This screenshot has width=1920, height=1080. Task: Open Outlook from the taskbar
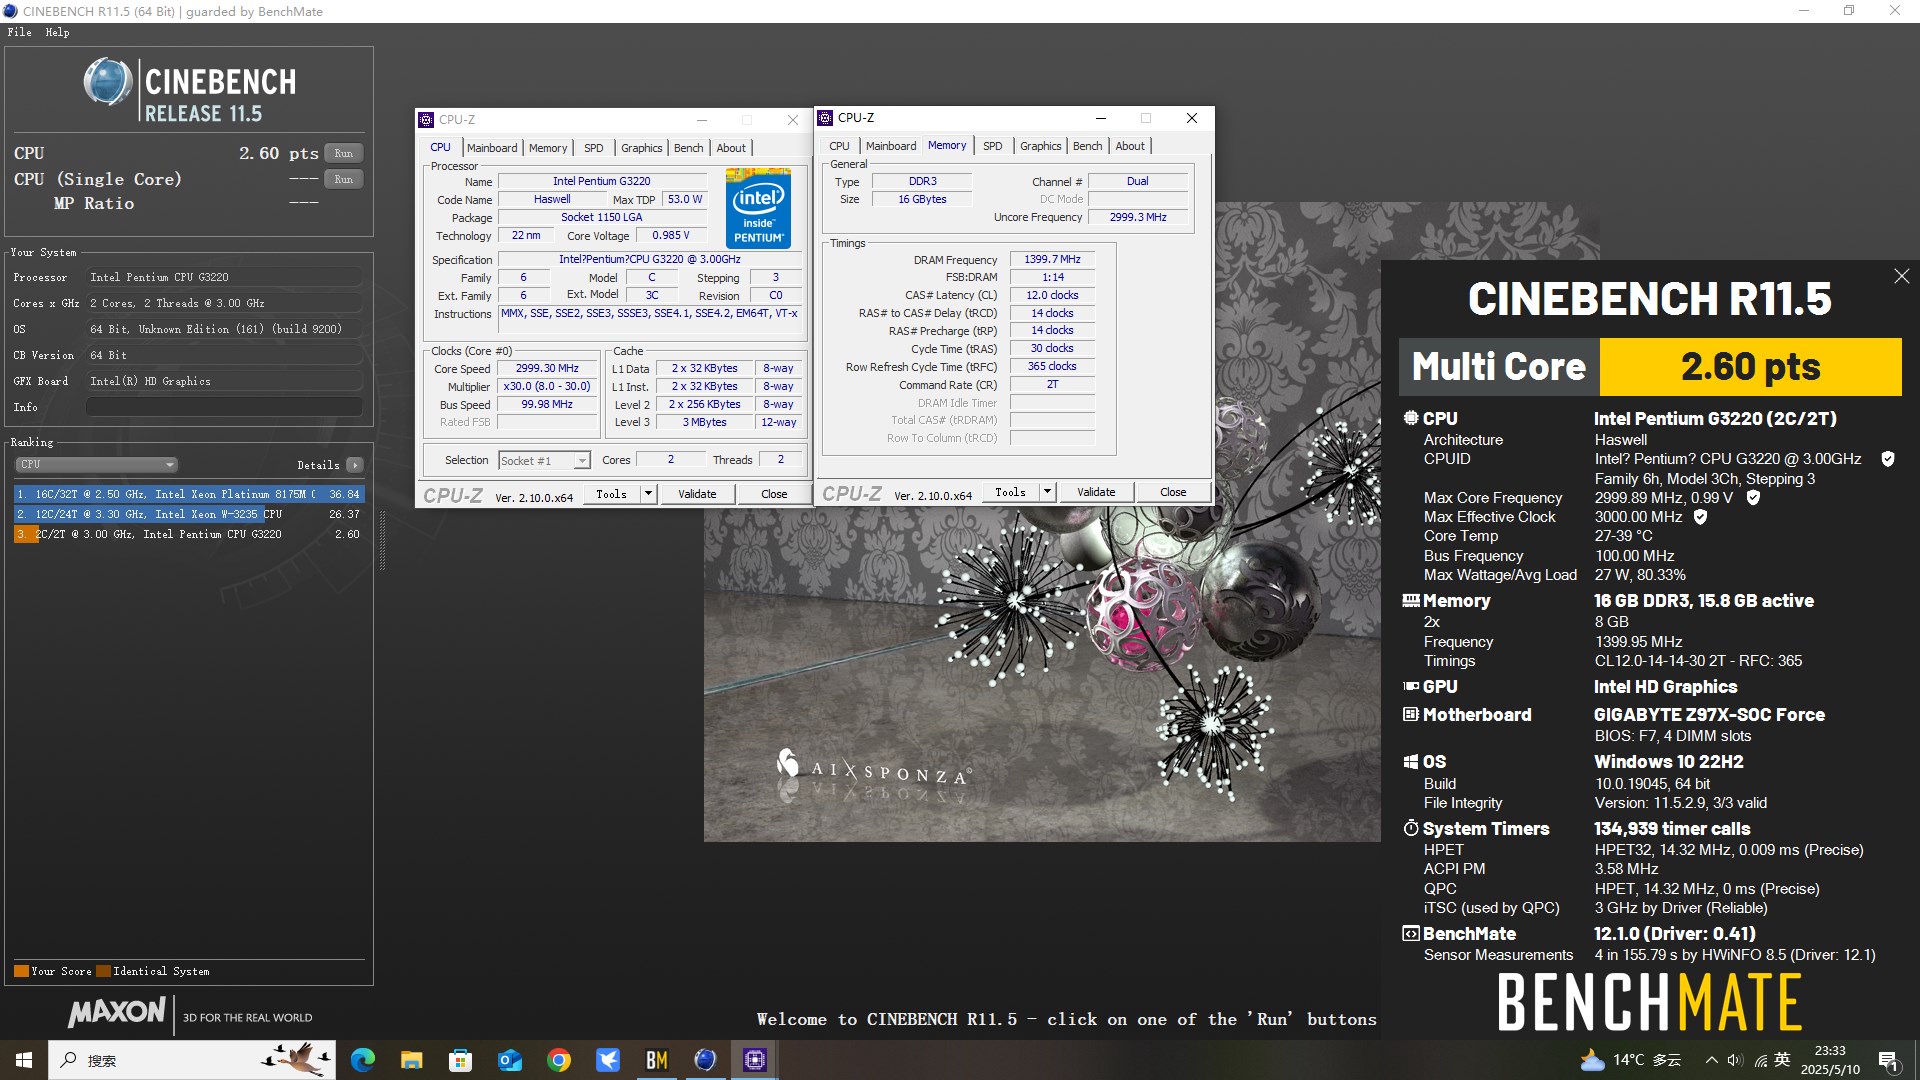tap(510, 1060)
